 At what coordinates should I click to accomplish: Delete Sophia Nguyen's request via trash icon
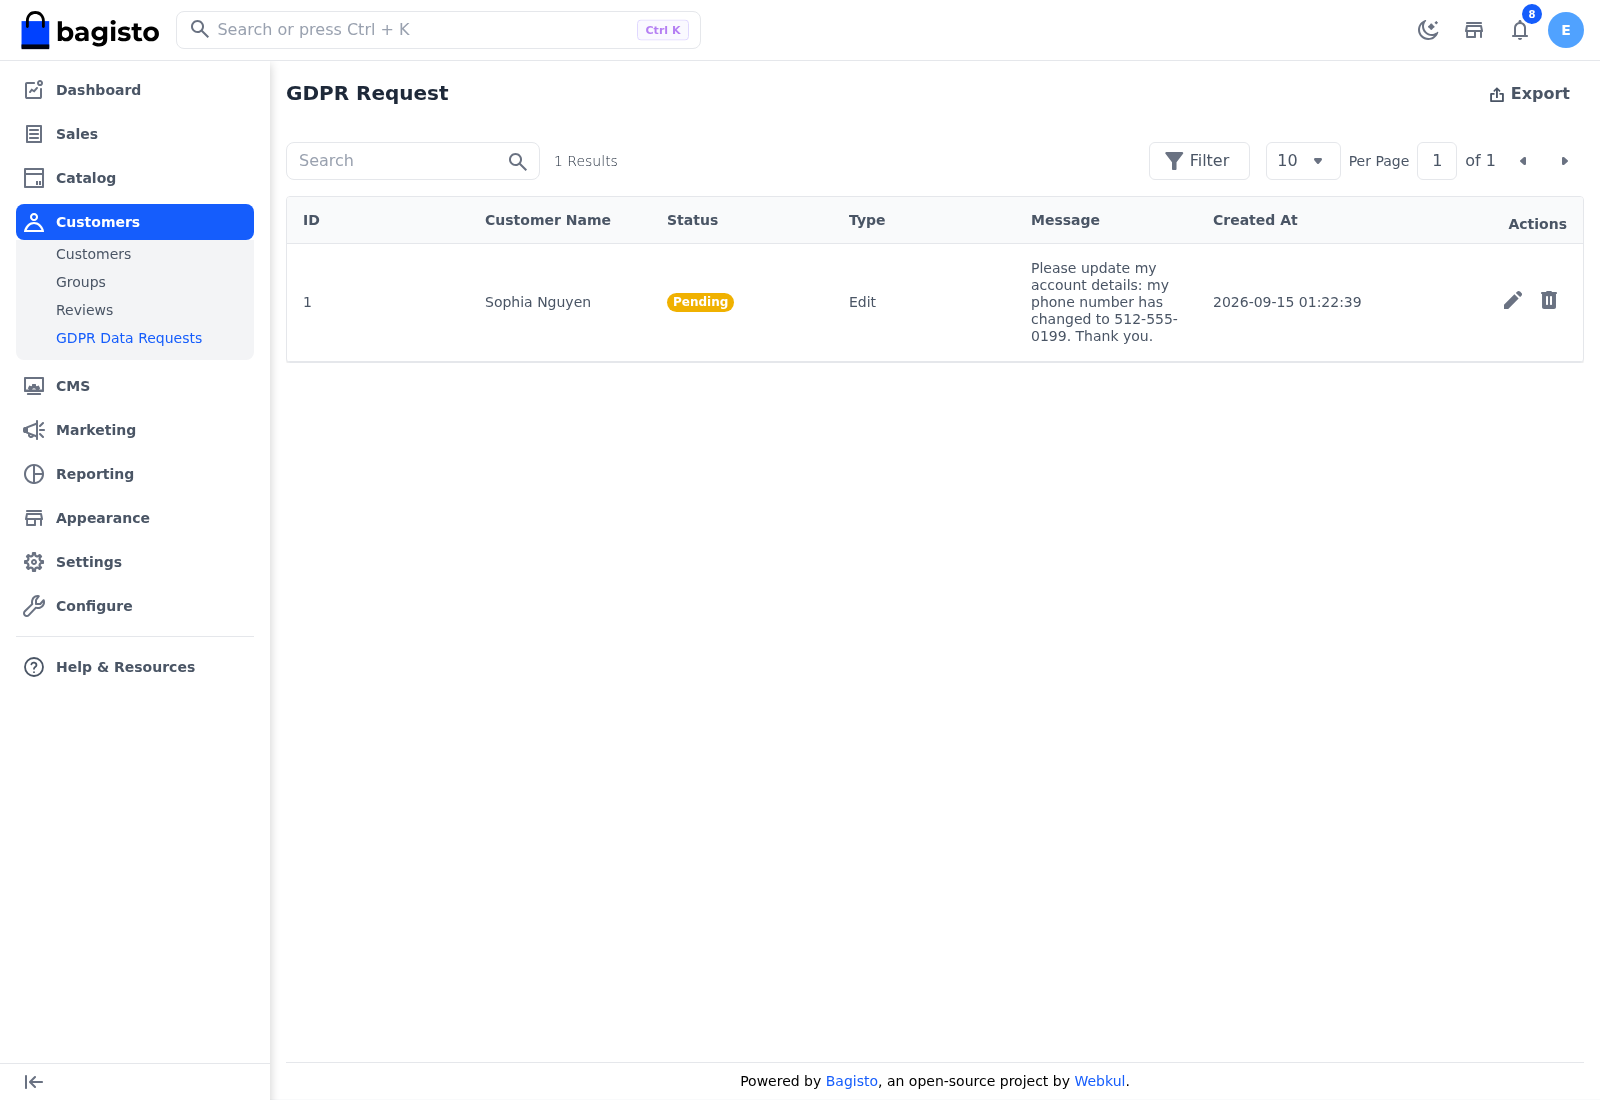(x=1549, y=300)
